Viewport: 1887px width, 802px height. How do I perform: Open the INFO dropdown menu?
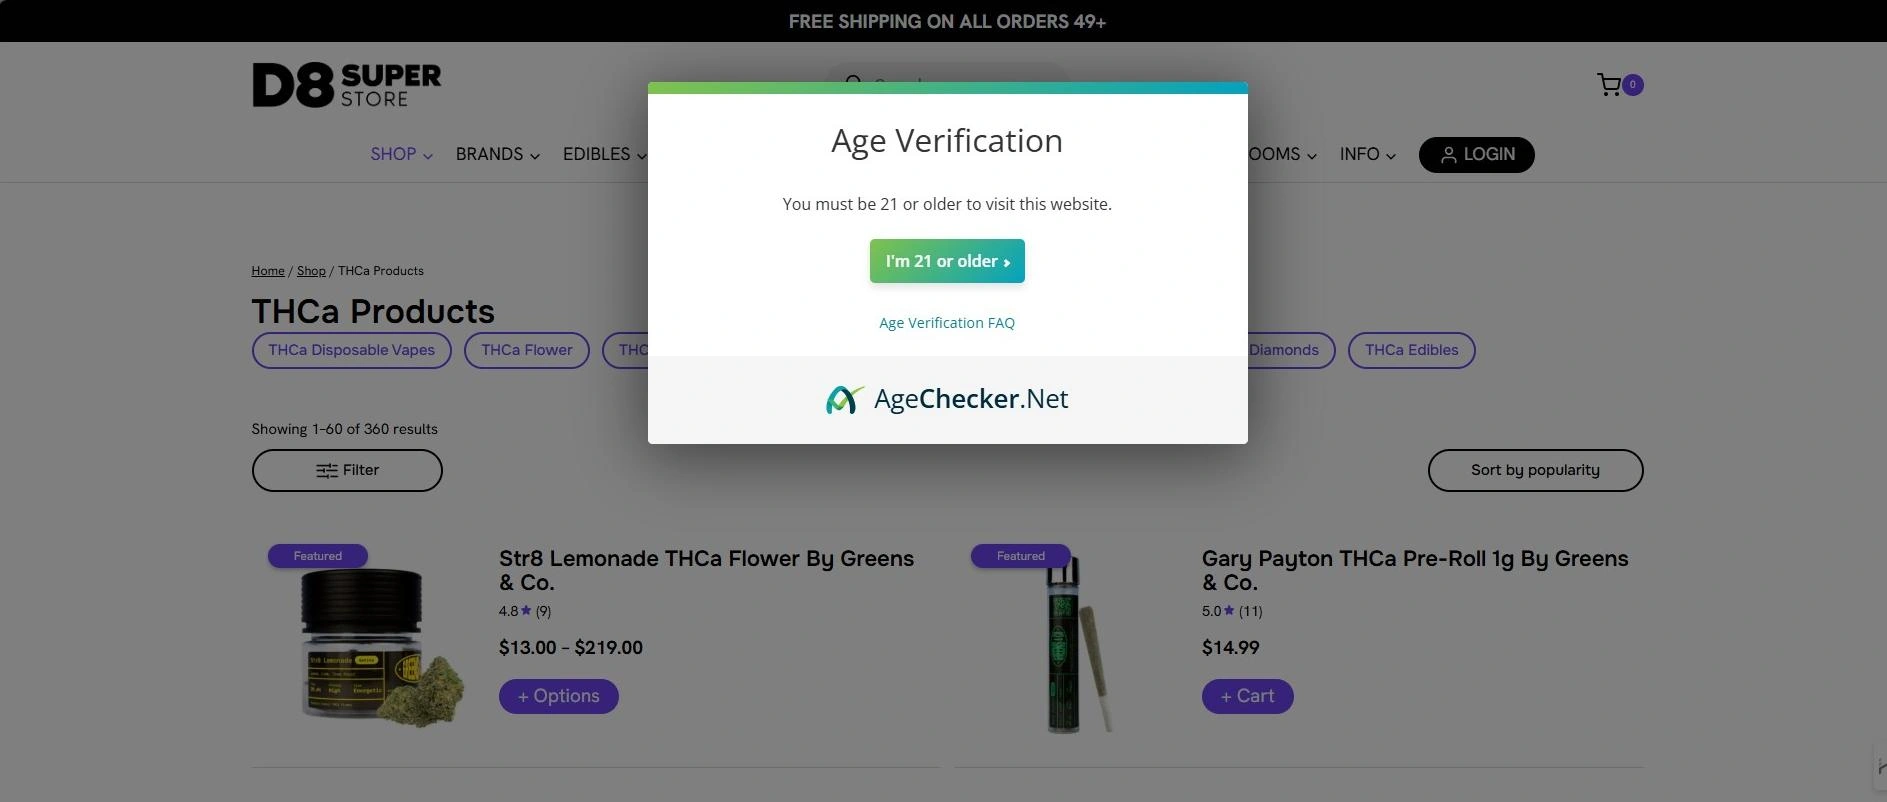point(1367,155)
